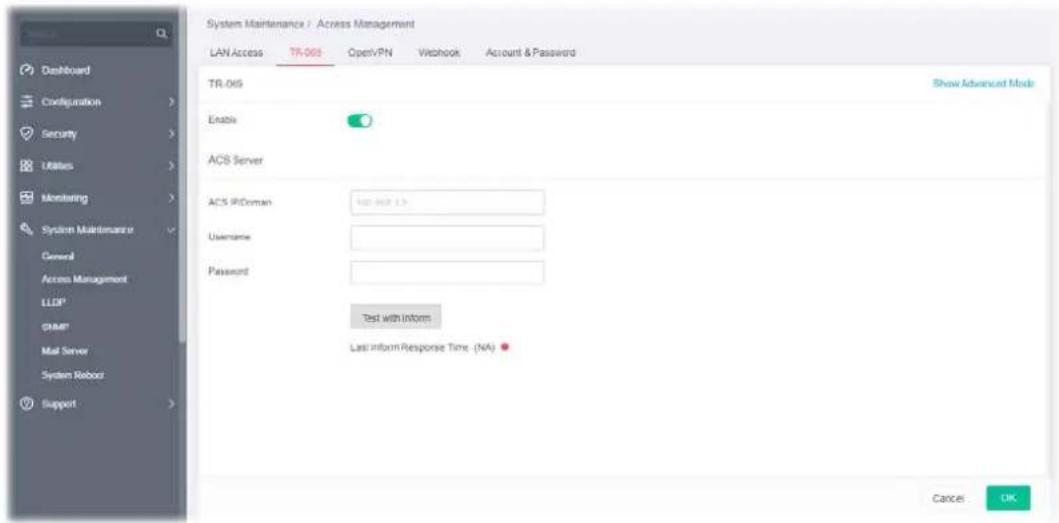Image resolution: width=1059 pixels, height=523 pixels.
Task: Click the ACS Server section heading
Action: click(235, 161)
